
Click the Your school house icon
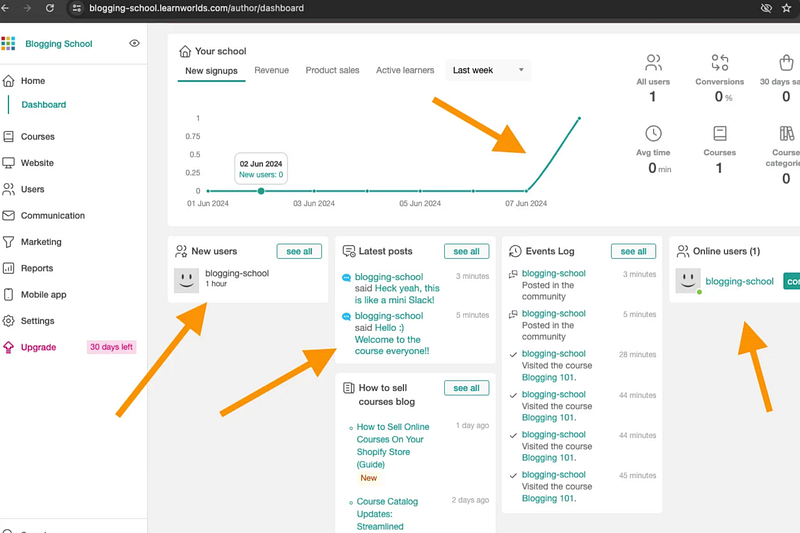coord(185,51)
